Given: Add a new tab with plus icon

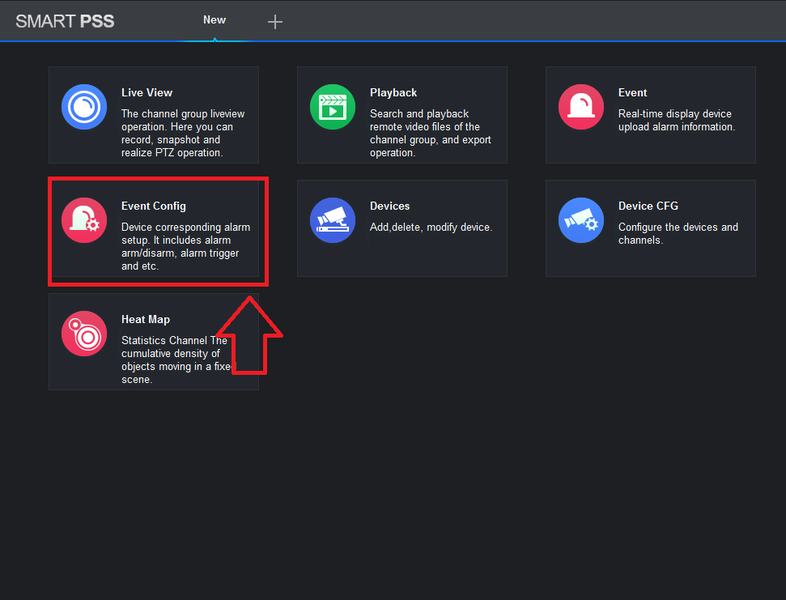Looking at the screenshot, I should [x=275, y=22].
